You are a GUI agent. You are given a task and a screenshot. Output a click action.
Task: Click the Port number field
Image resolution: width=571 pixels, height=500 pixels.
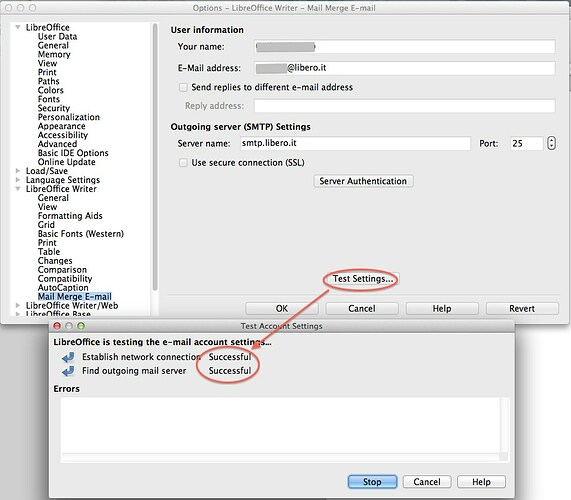pyautogui.click(x=527, y=143)
